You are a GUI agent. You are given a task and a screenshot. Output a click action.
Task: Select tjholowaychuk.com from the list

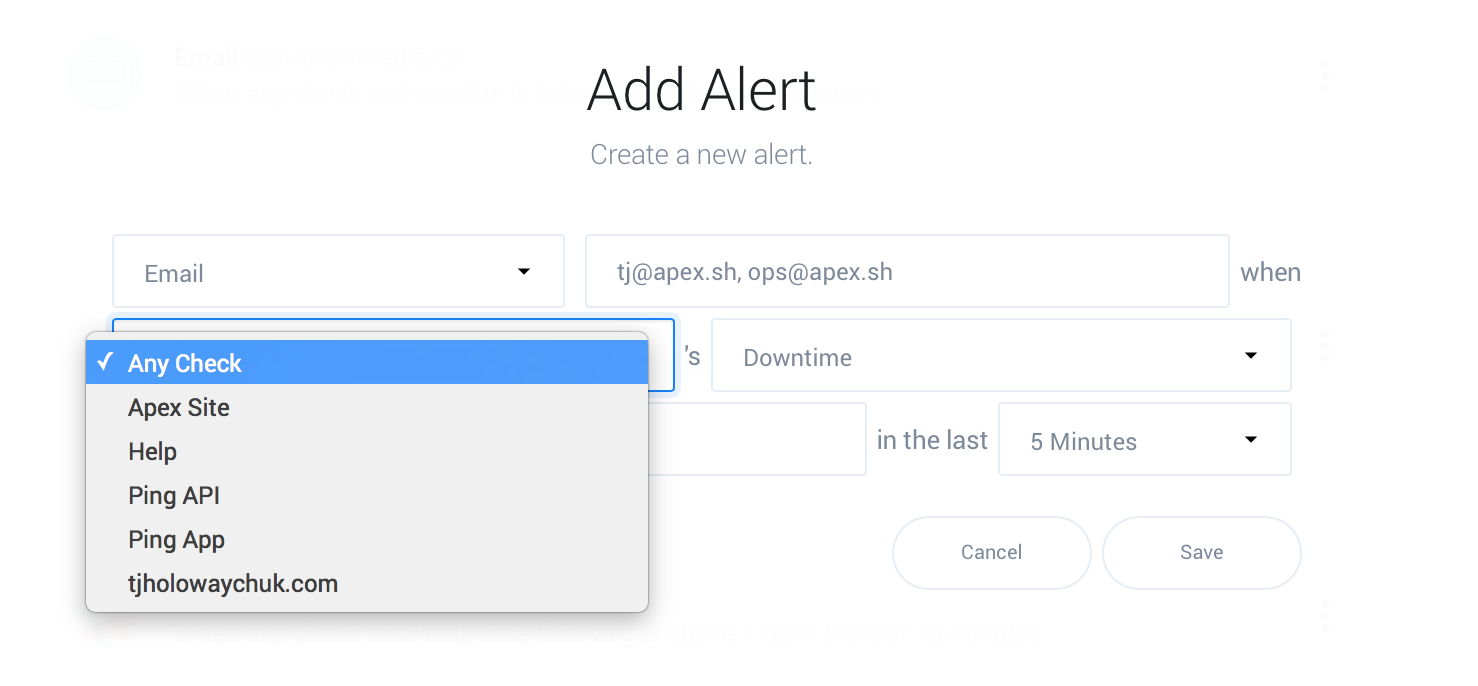233,583
